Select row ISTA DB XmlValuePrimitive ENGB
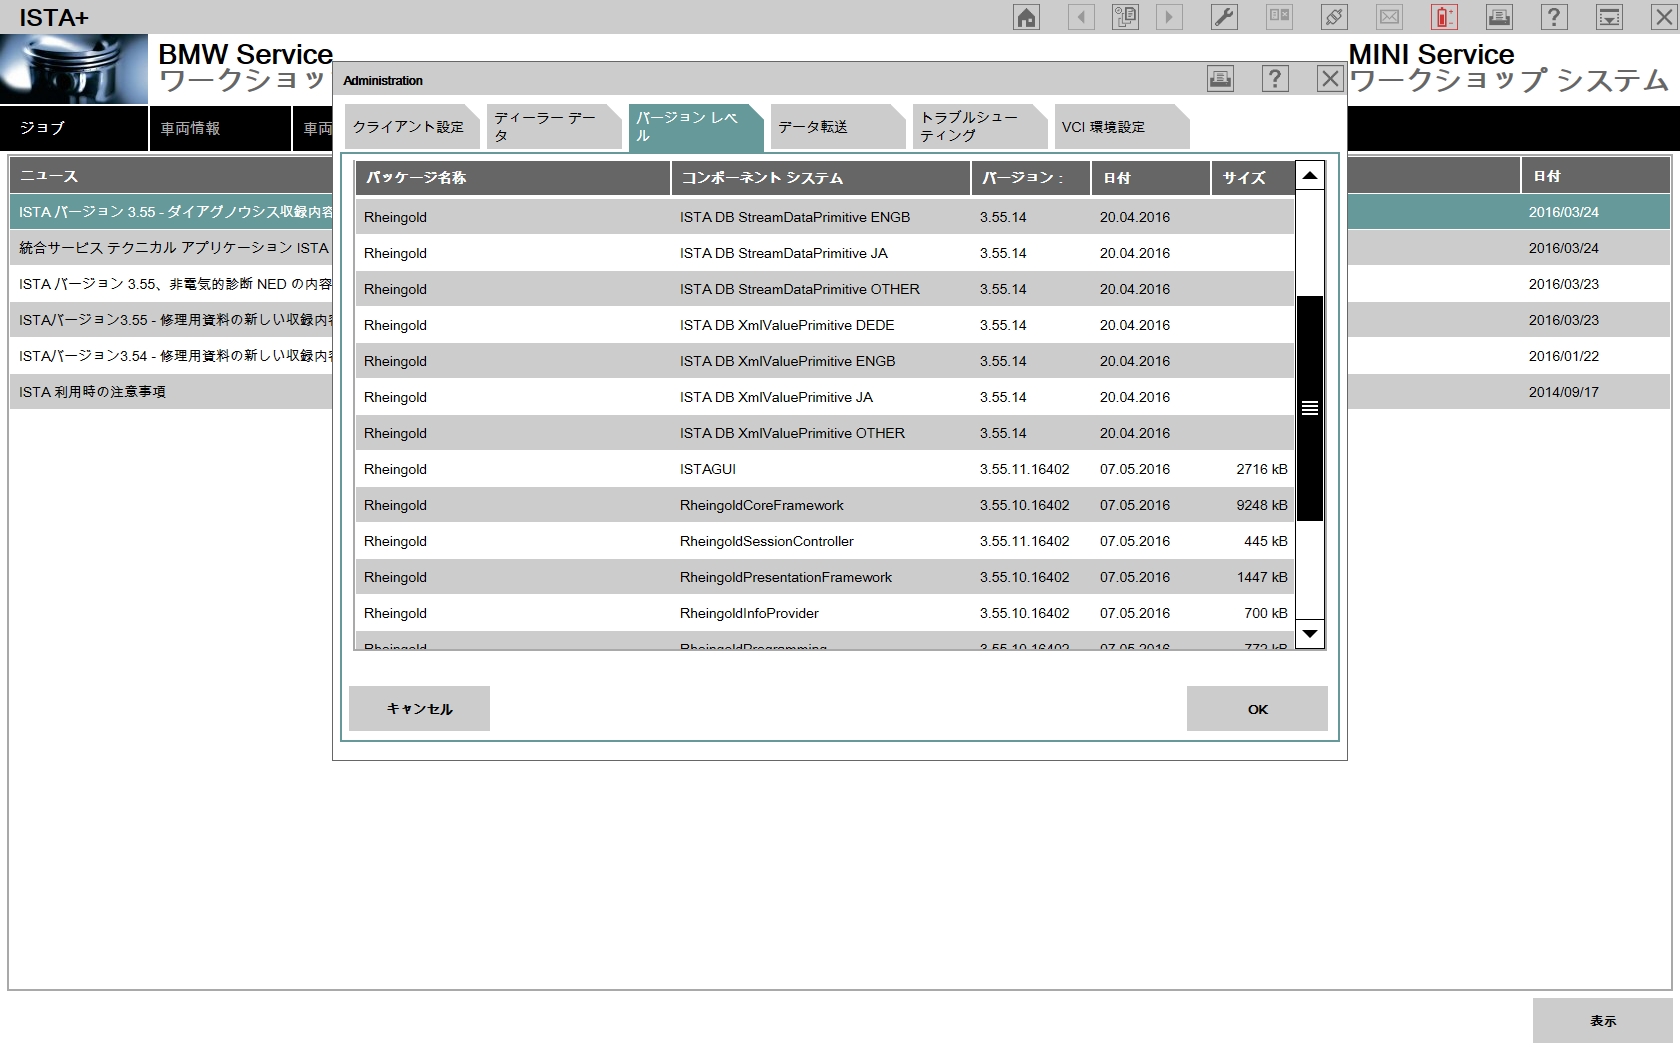Viewport: 1680px width, 1050px height. 825,361
